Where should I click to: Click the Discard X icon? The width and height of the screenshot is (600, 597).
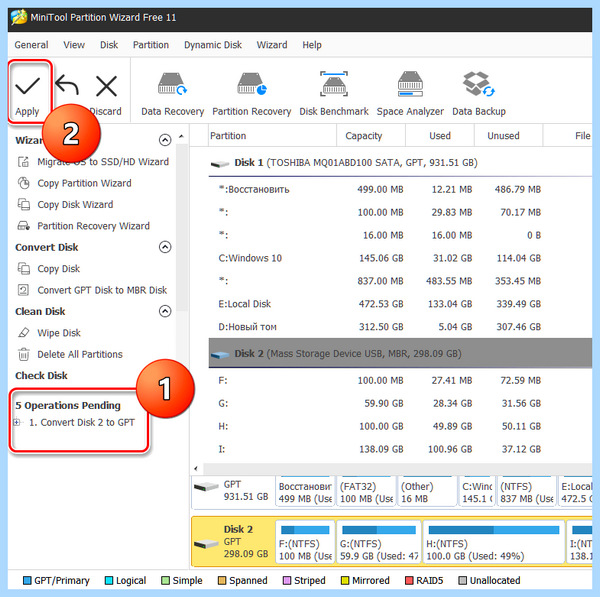[x=106, y=86]
